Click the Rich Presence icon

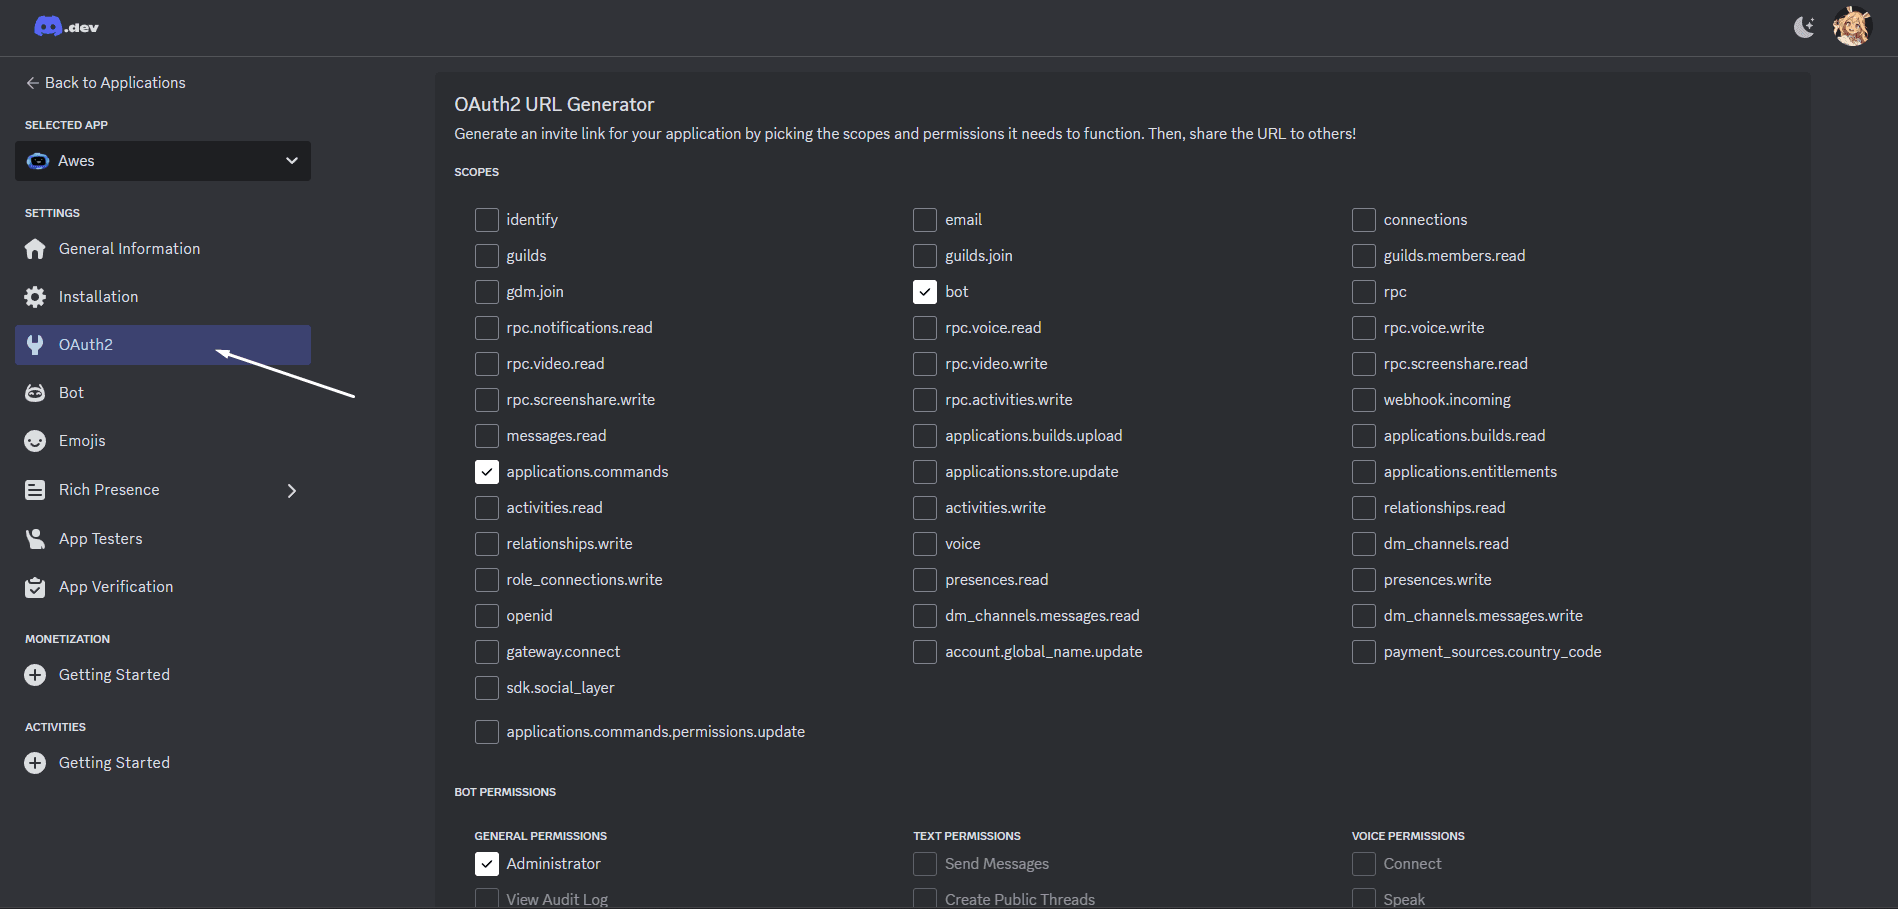click(x=35, y=490)
